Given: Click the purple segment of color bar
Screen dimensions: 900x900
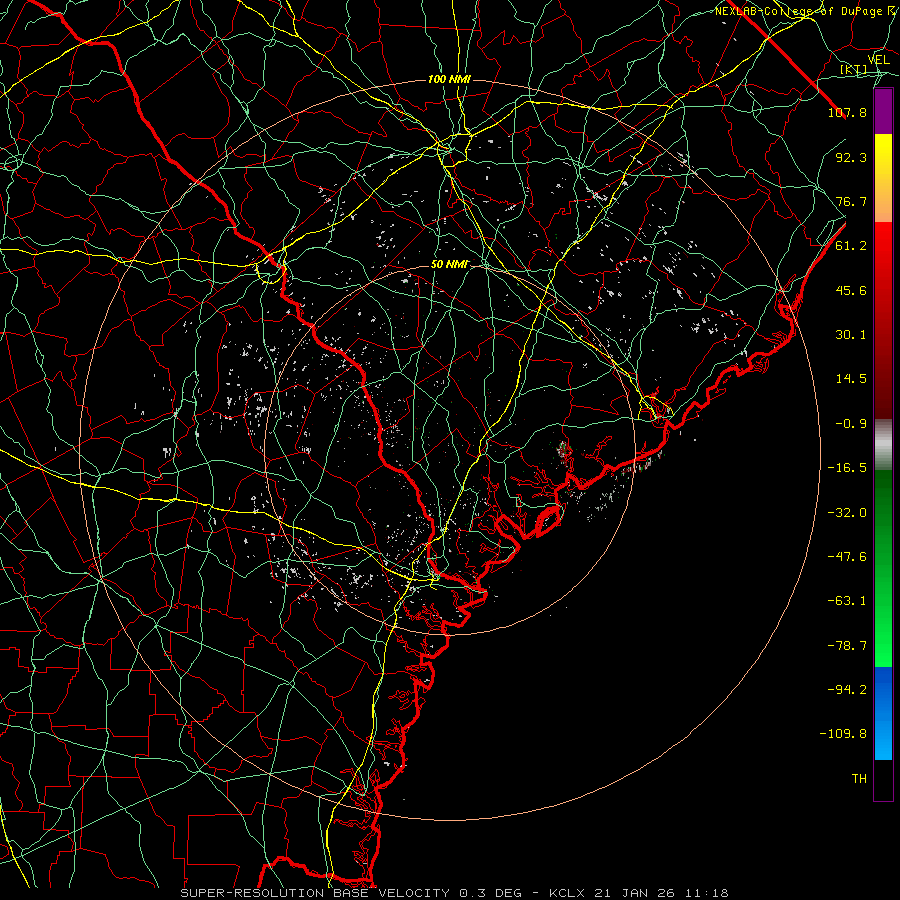Looking at the screenshot, I should [883, 112].
